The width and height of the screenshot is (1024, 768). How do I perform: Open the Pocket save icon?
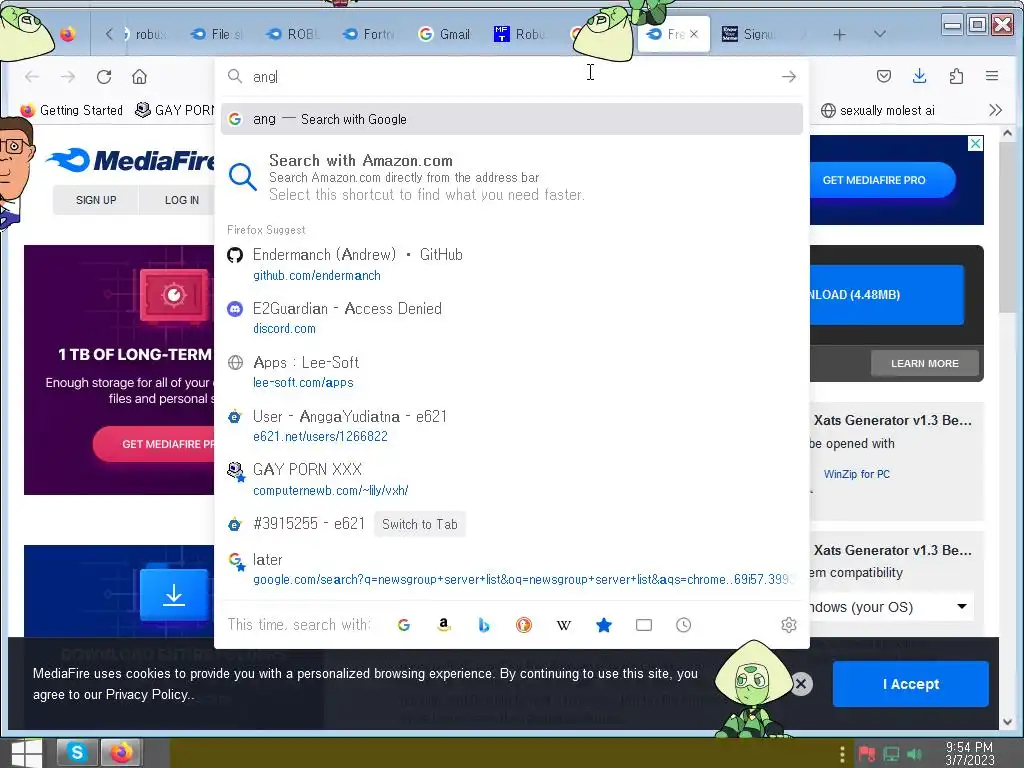[884, 76]
